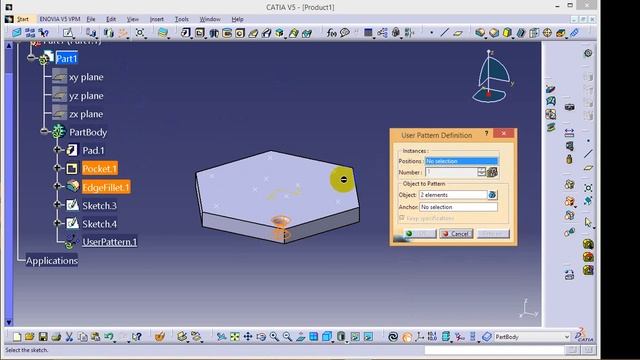This screenshot has height=360, width=640.
Task: Click the Update All spiral icon
Action: 393,337
